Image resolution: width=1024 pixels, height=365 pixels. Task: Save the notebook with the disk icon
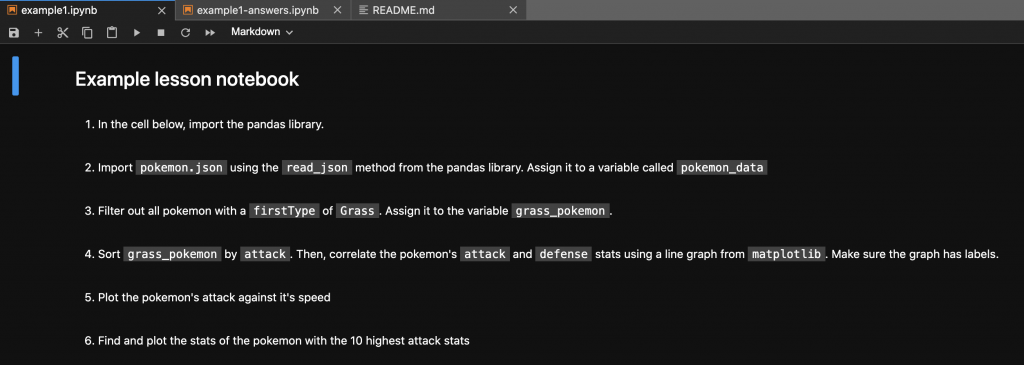[x=14, y=32]
